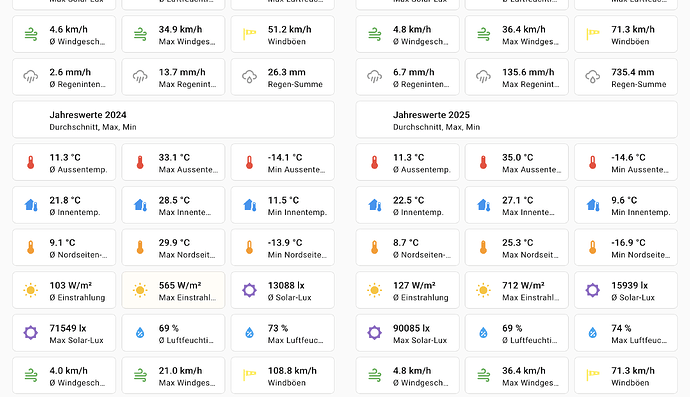Click the sun icon on the 565 W/m² card
Image resolution: width=690 pixels, height=397 pixels.
(140, 290)
